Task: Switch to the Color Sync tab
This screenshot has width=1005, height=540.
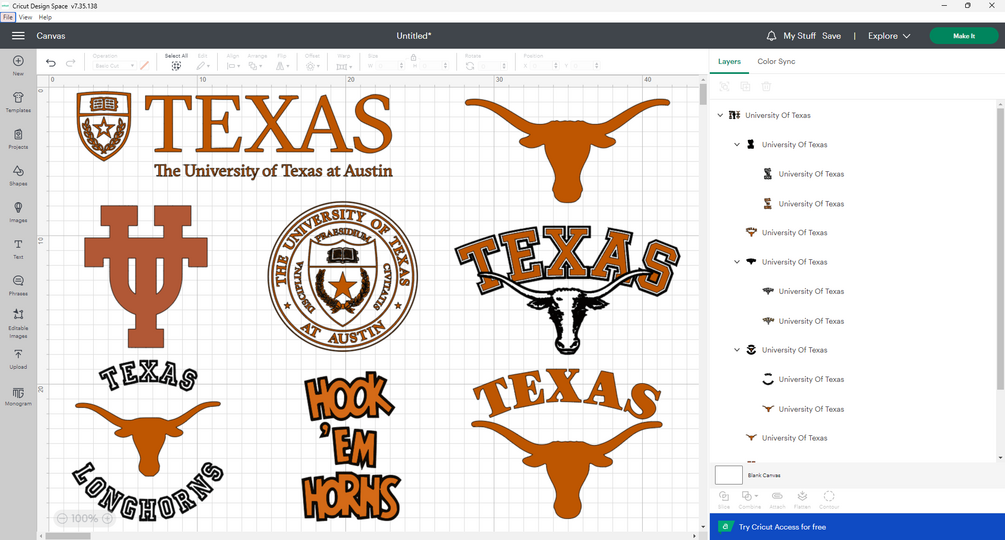Action: point(776,61)
